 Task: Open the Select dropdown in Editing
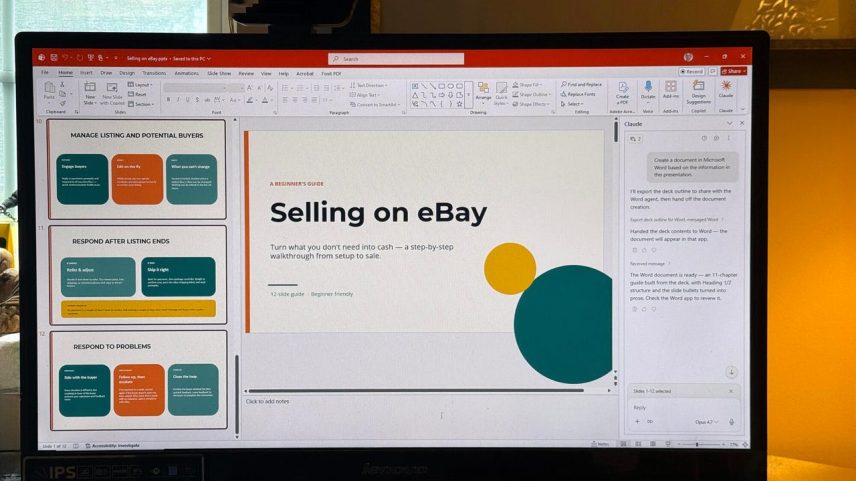(572, 104)
